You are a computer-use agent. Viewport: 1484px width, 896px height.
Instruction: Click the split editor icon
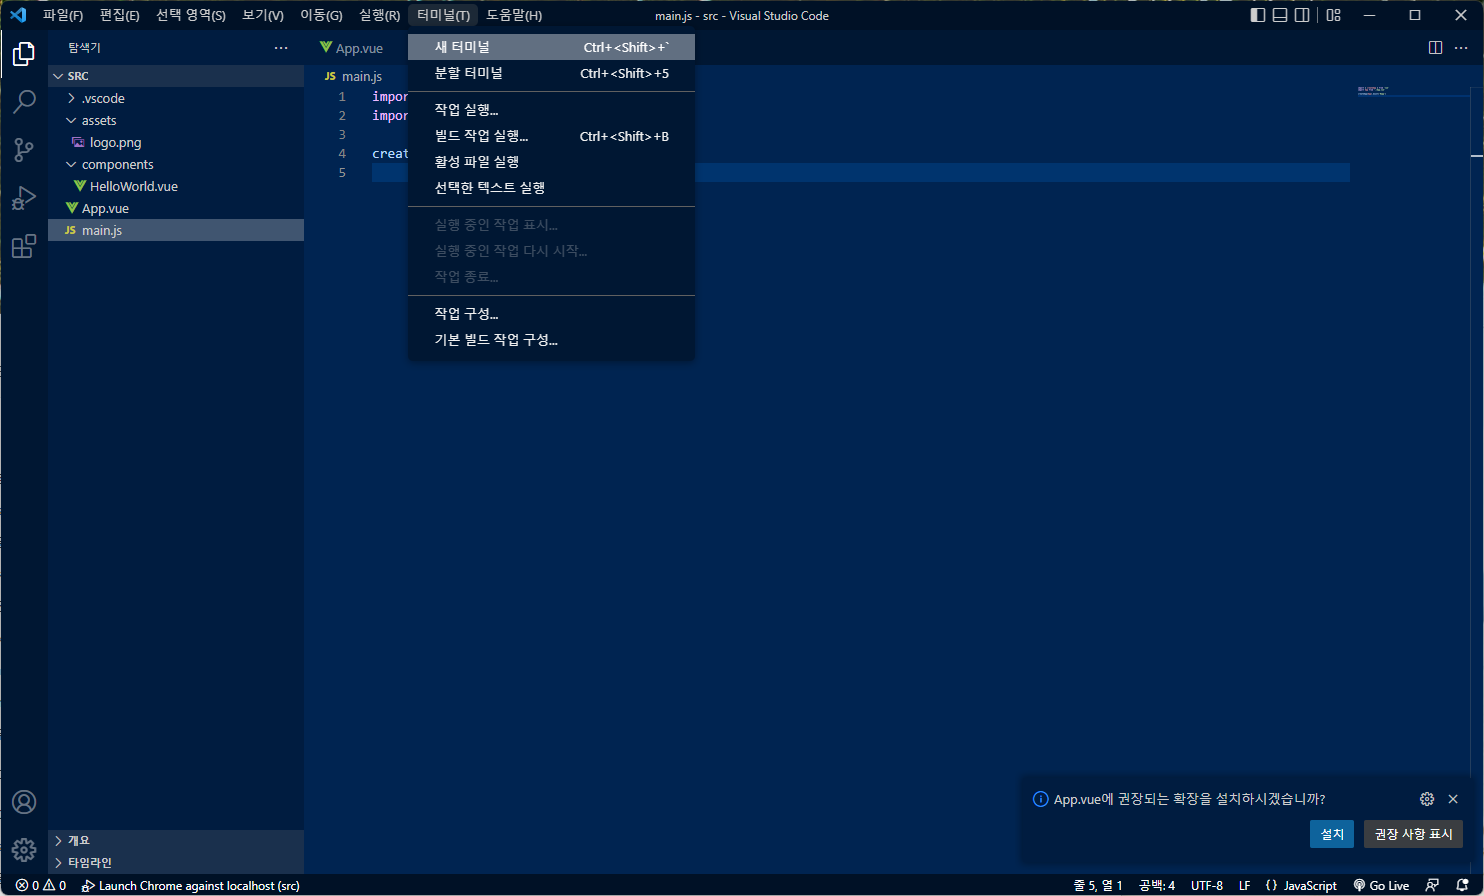[1435, 48]
